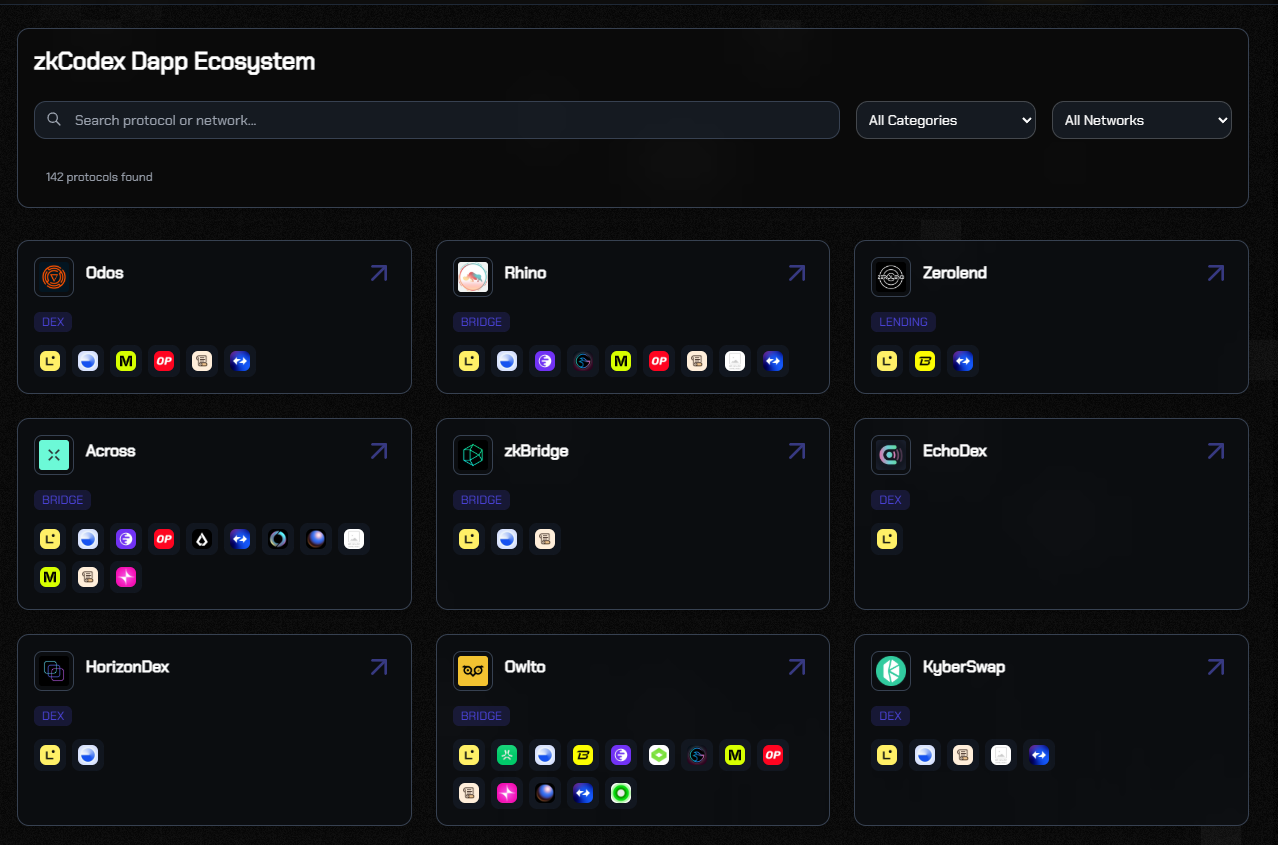
Task: Focus the search protocol or network field
Action: point(437,120)
